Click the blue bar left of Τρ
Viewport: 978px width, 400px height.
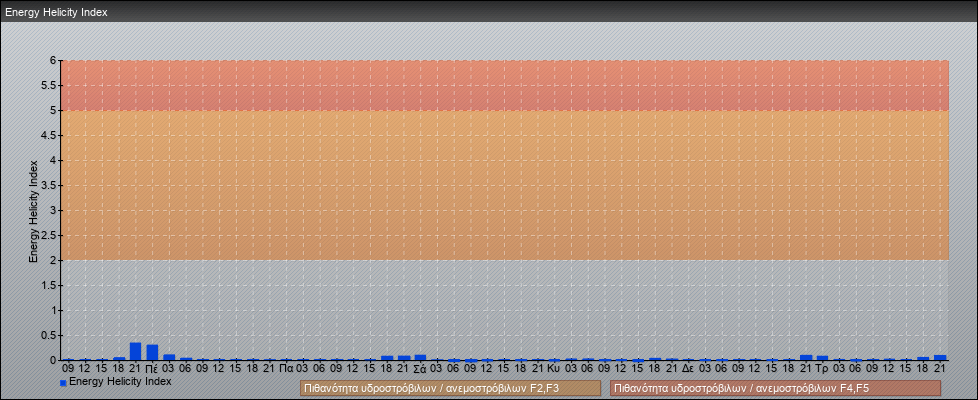click(806, 357)
